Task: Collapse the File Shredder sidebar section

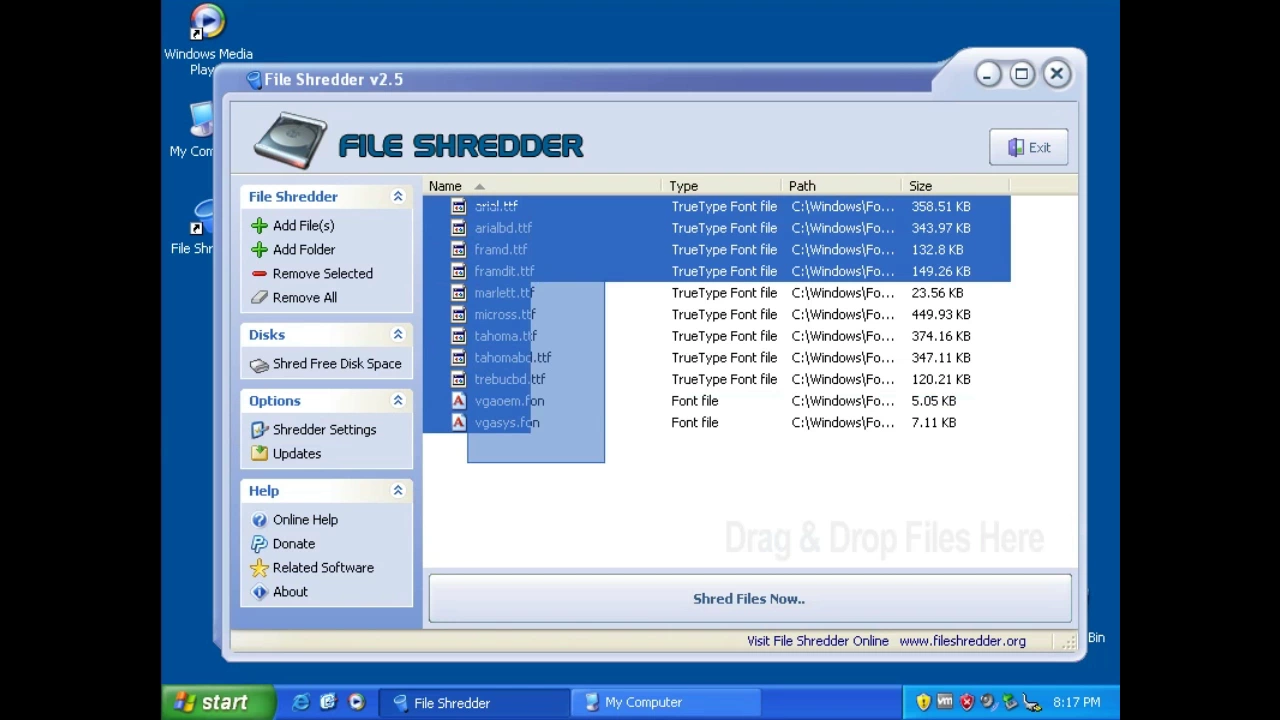Action: tap(398, 197)
